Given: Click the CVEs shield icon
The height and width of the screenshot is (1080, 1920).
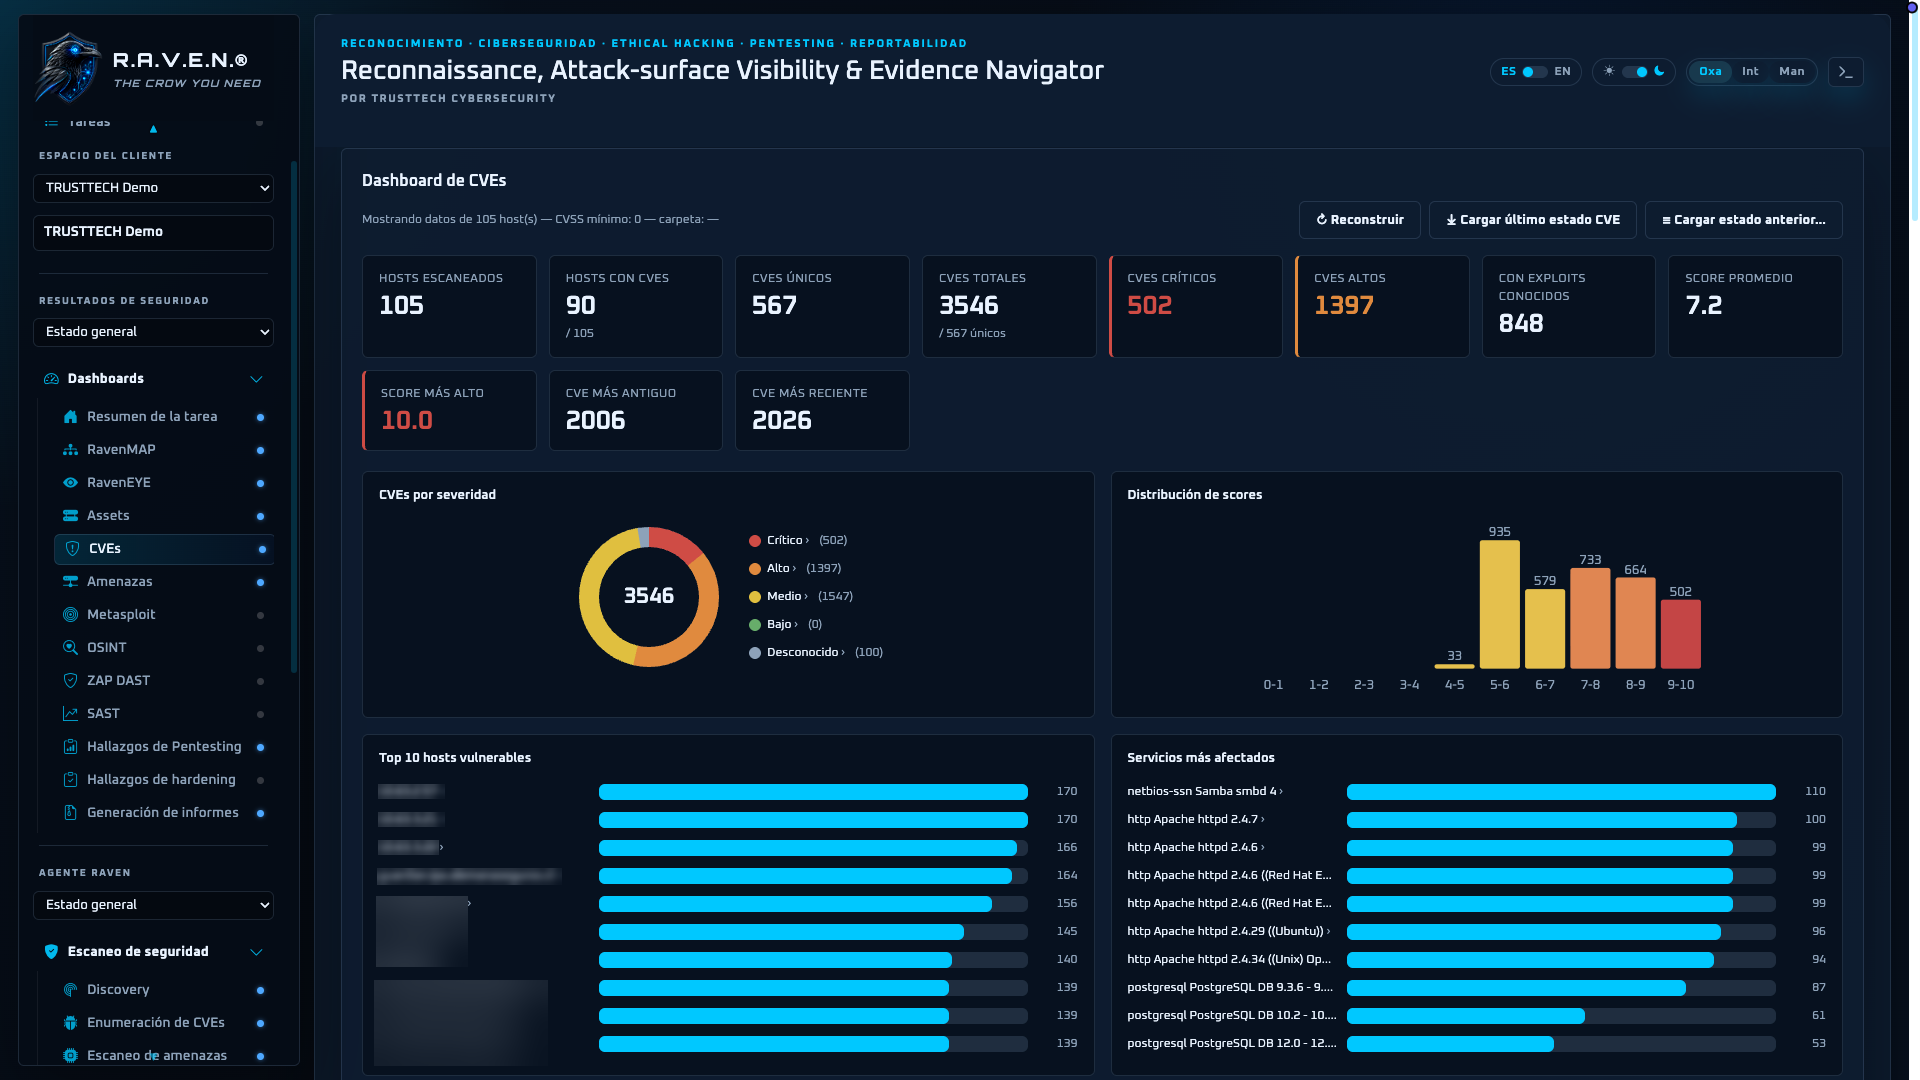Looking at the screenshot, I should tap(72, 549).
